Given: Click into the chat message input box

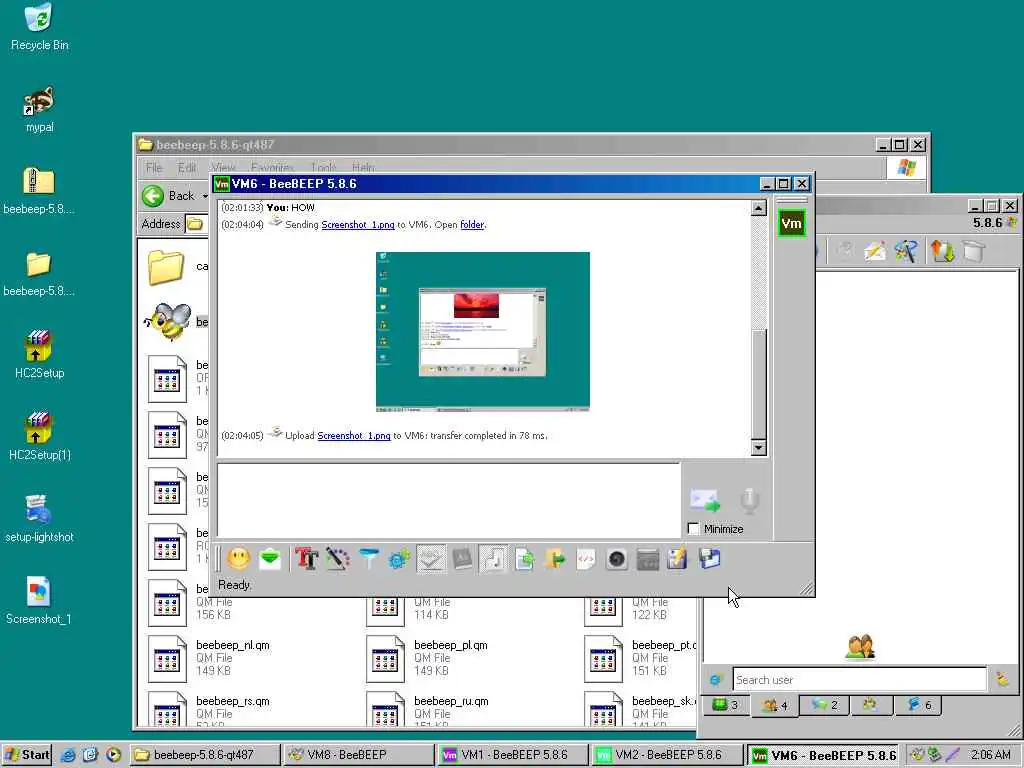Looking at the screenshot, I should 449,500.
